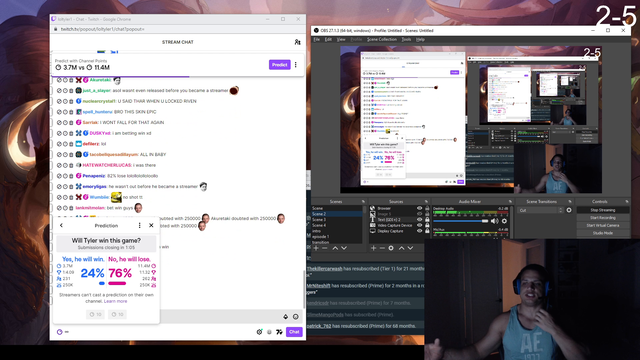640x360 pixels.
Task: Open the OBS Edit menu
Action: point(328,40)
